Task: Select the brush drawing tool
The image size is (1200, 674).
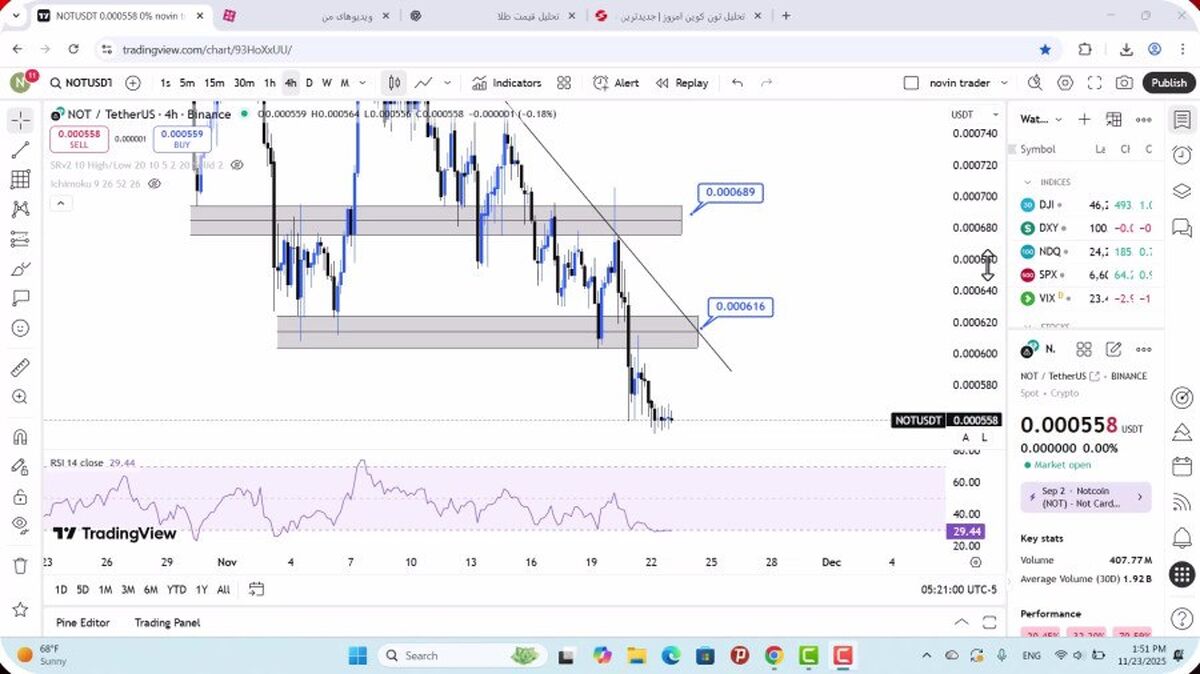Action: pos(20,269)
